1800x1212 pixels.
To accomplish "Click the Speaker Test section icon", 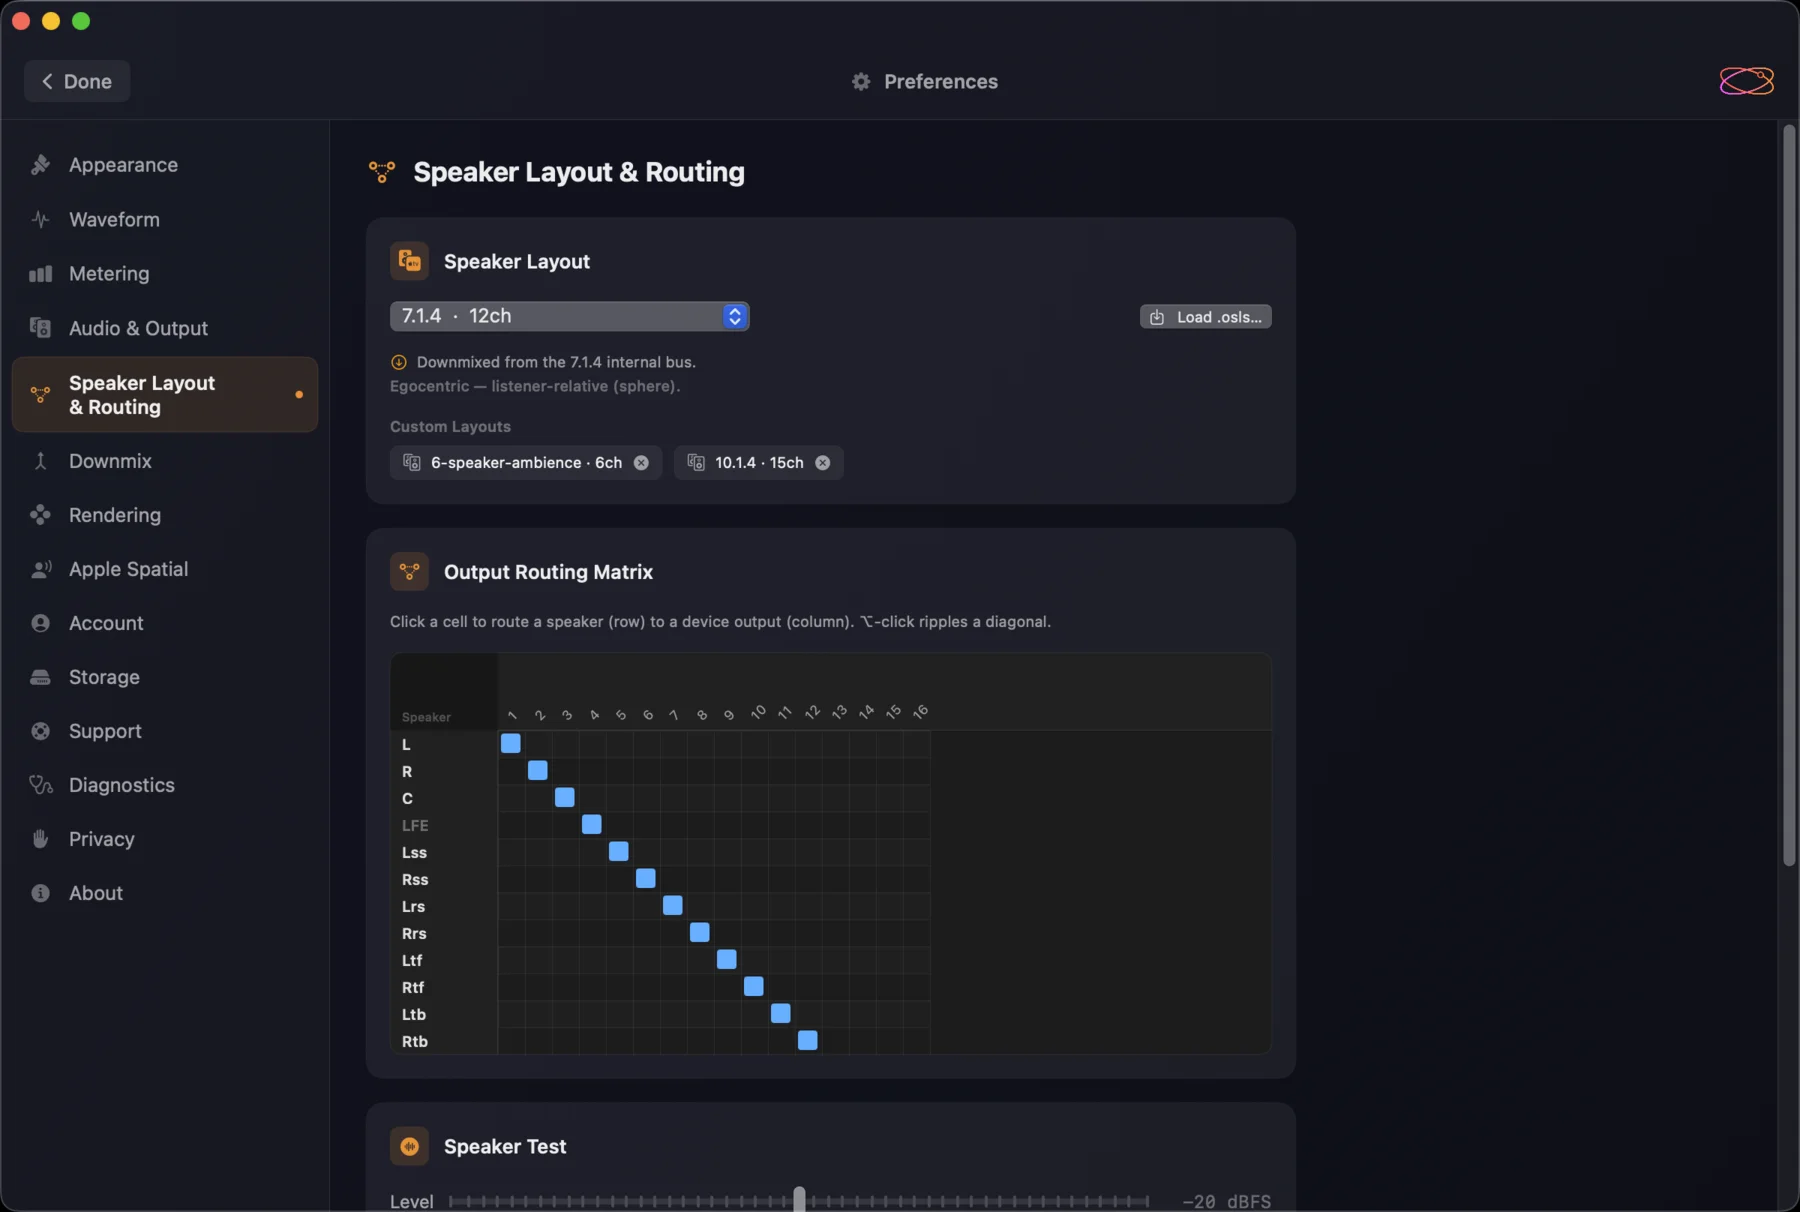I will (409, 1147).
